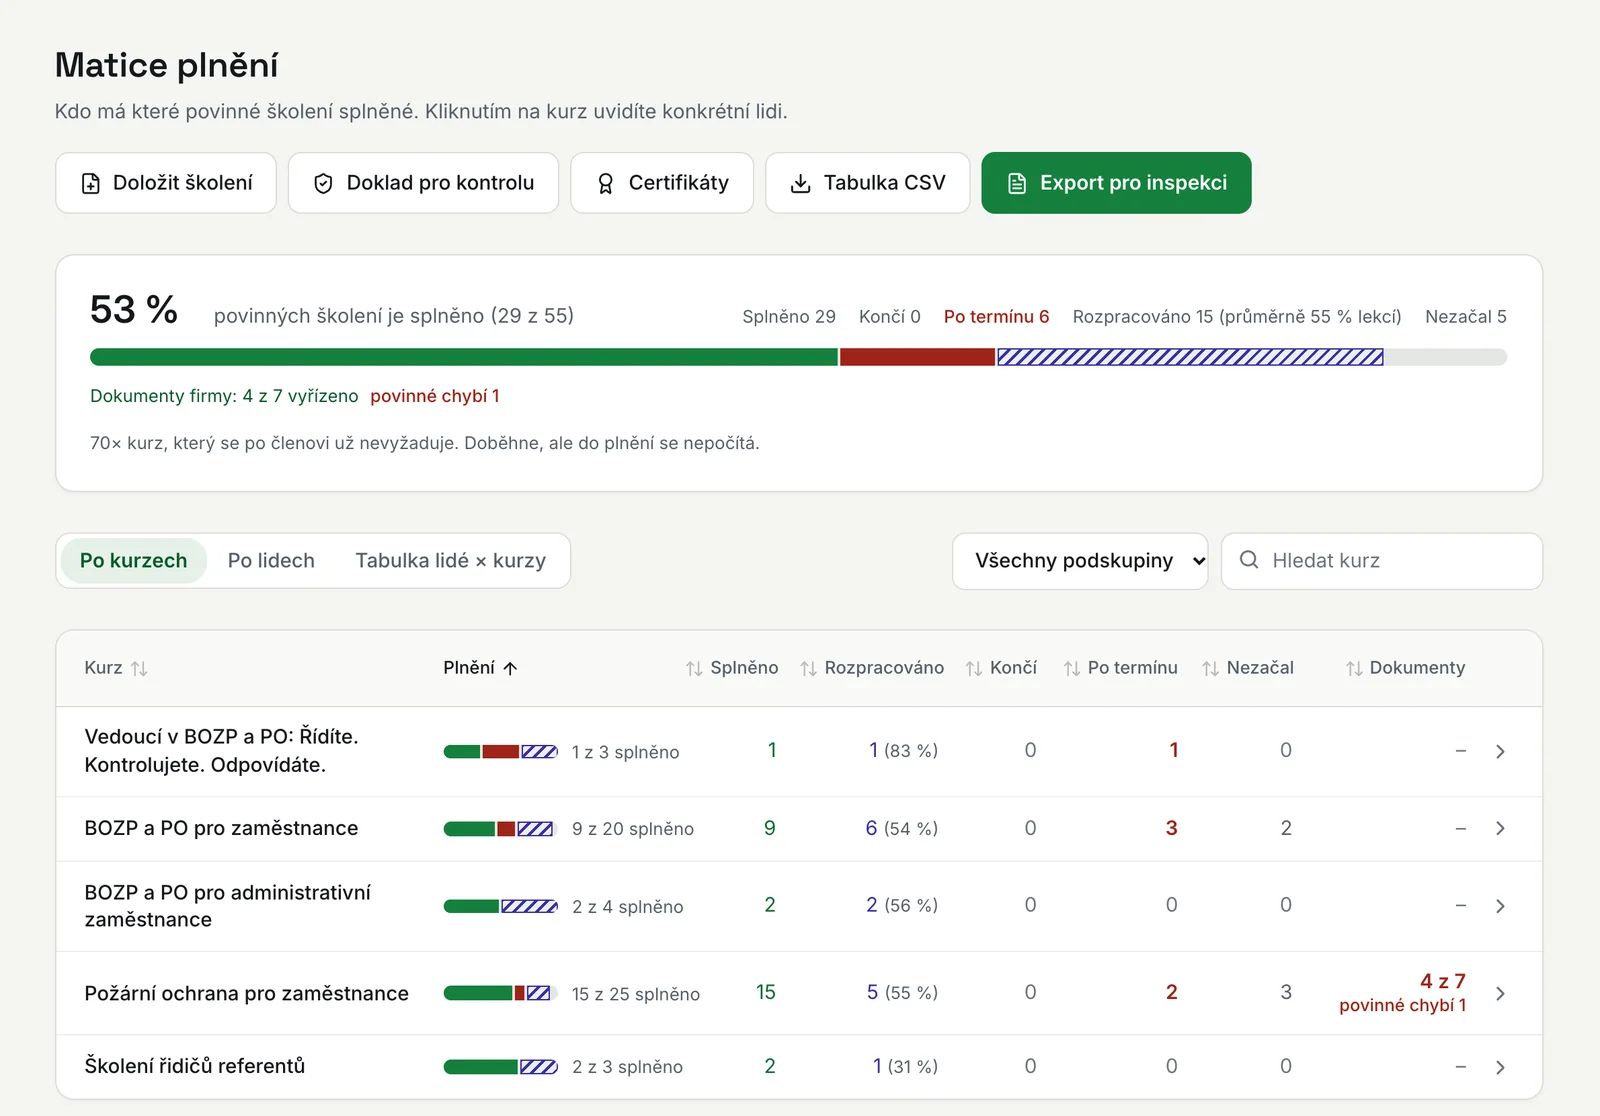The height and width of the screenshot is (1116, 1600).
Task: Click progress bar of Požární ochrana pro zaměstnance
Action: click(500, 993)
